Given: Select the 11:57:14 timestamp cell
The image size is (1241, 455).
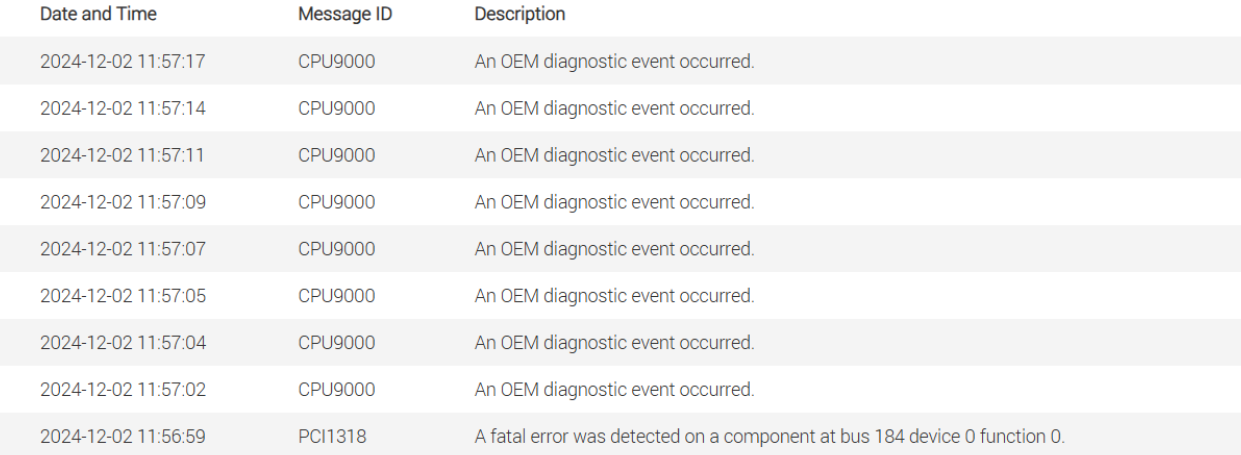Looking at the screenshot, I should click(123, 108).
